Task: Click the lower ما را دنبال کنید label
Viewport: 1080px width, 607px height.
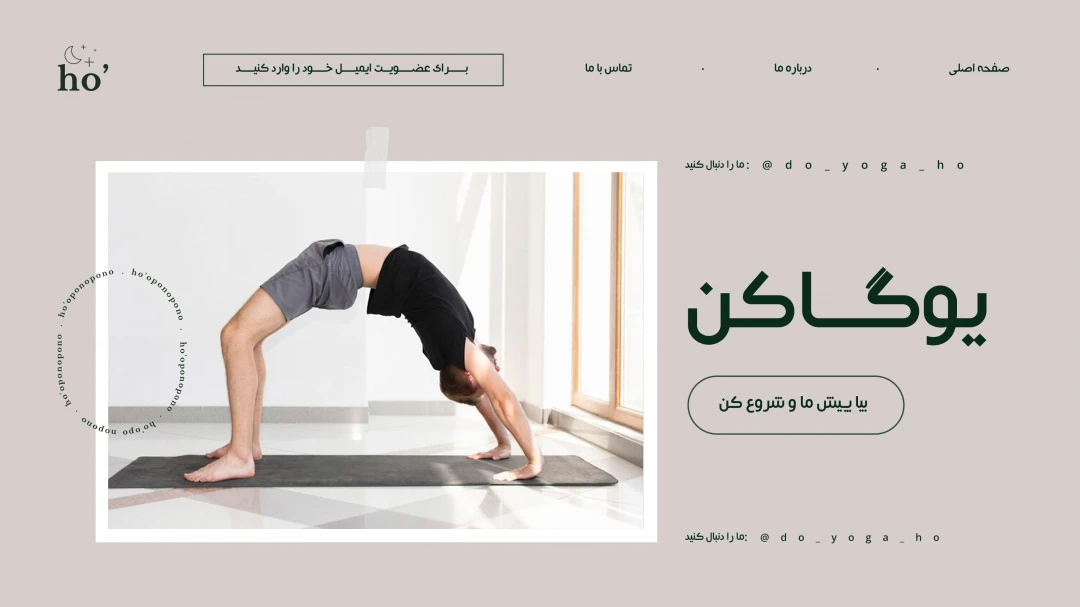Action: [x=716, y=537]
